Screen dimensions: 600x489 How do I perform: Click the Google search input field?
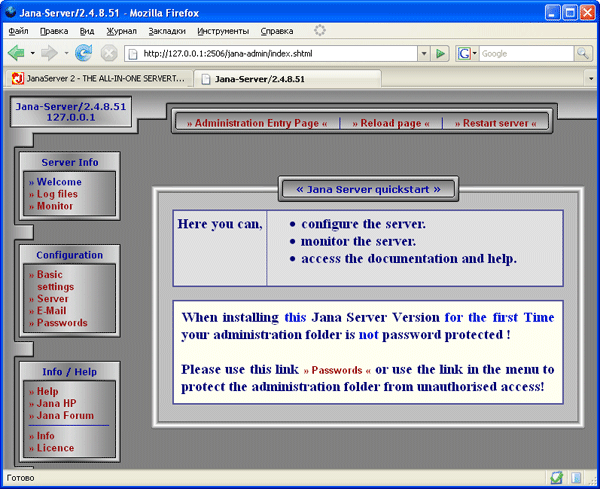coord(527,54)
